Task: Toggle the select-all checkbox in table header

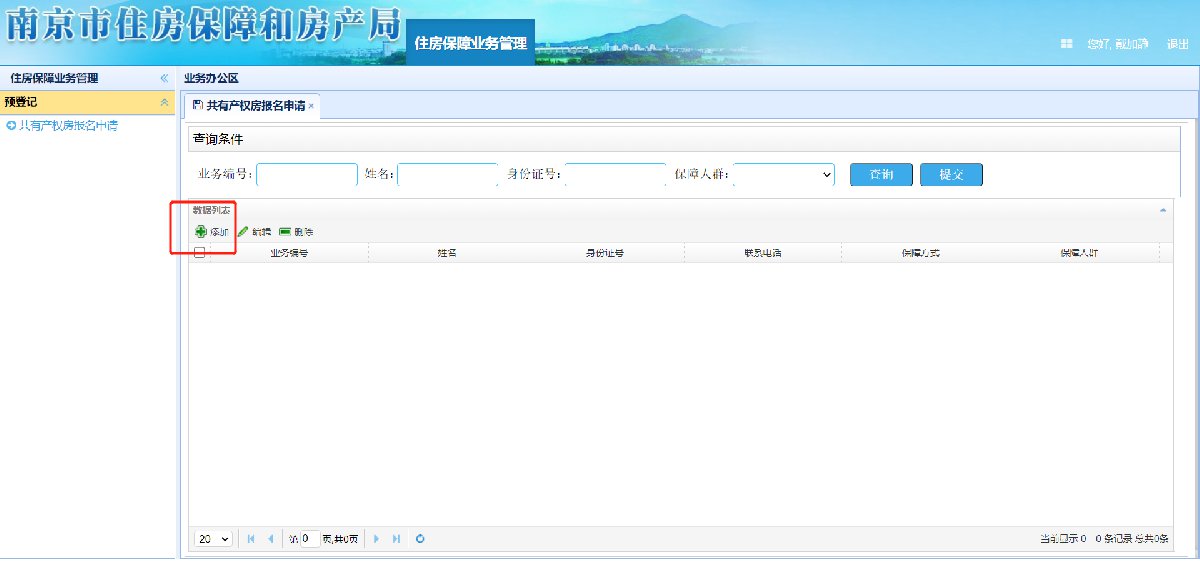Action: pos(199,253)
